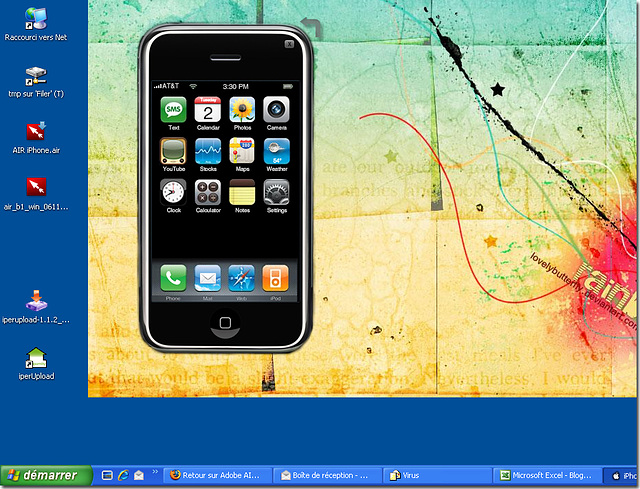Click the AT&T carrier label

tap(170, 86)
